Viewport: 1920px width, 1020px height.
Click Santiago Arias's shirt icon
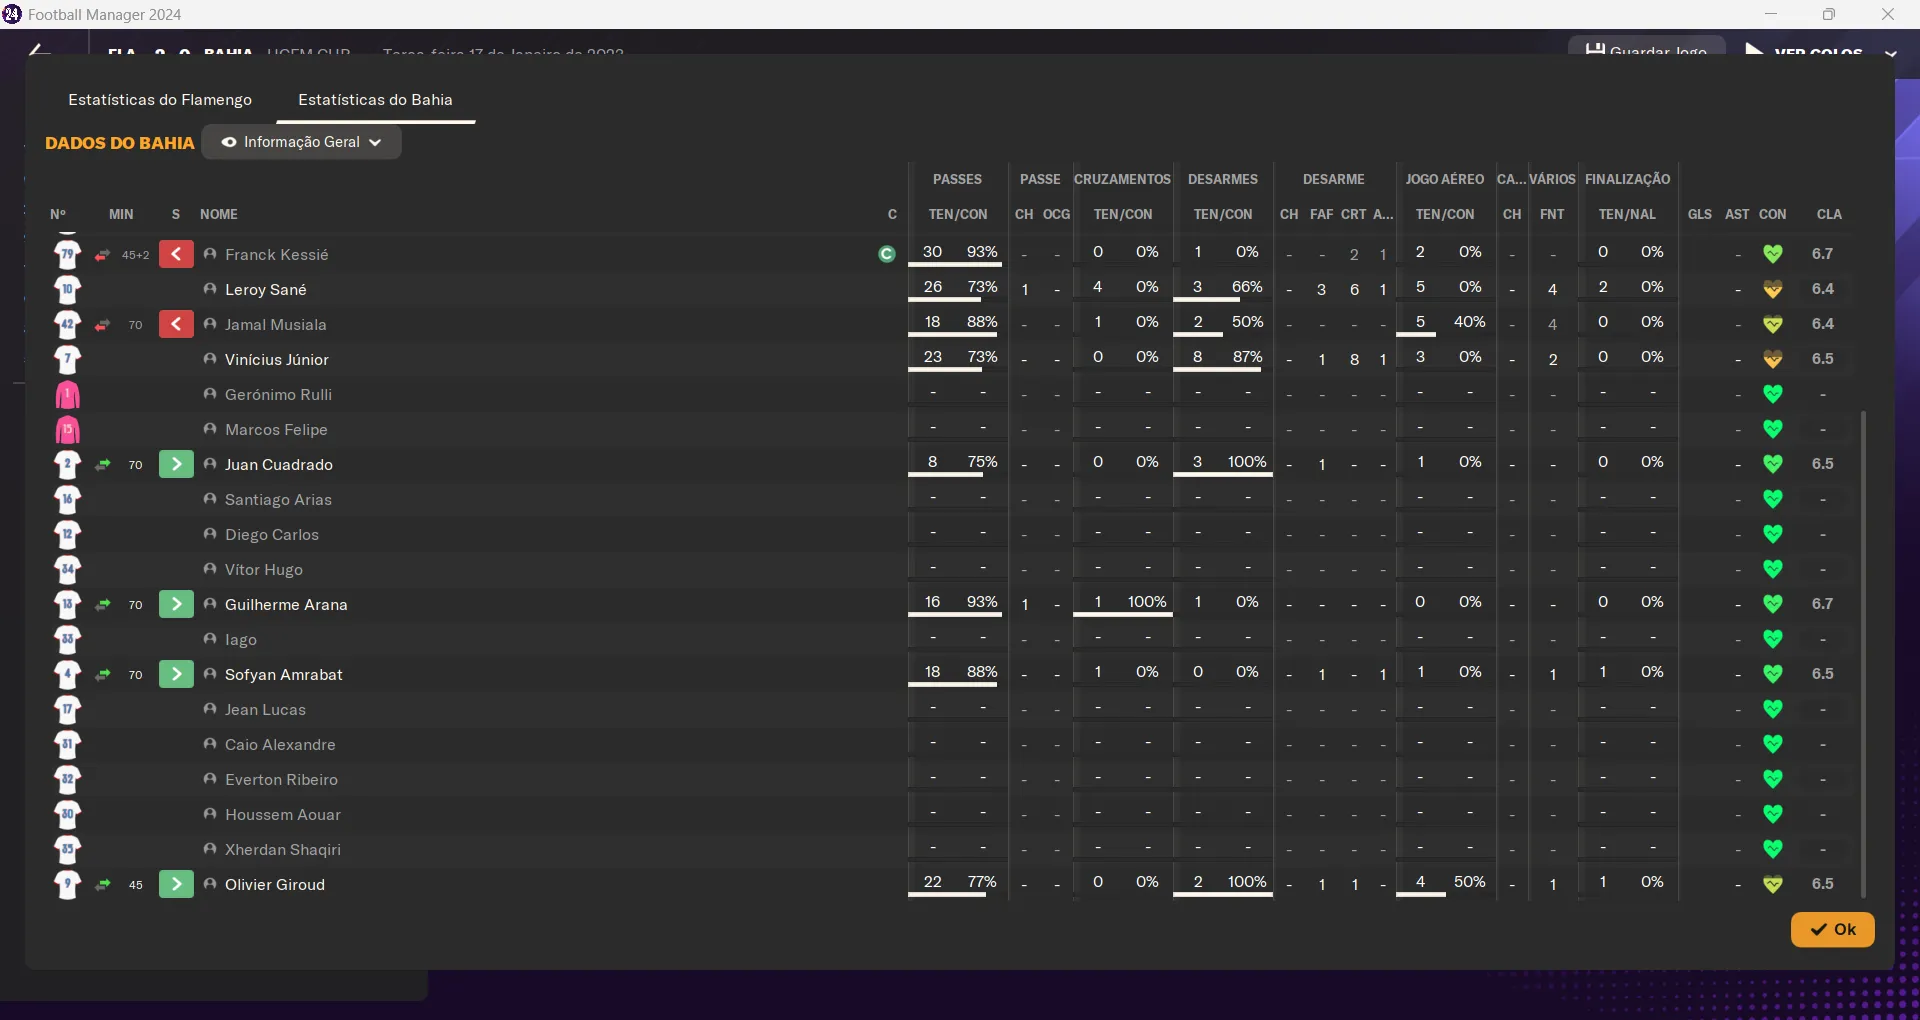[x=67, y=499]
